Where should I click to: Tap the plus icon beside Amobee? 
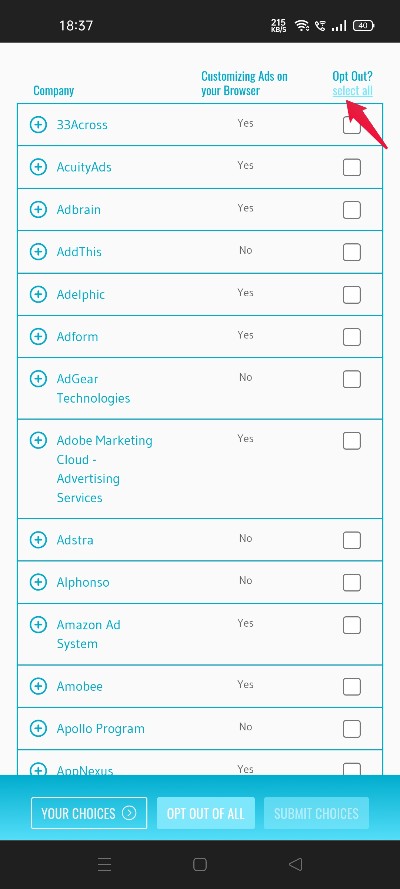pyautogui.click(x=38, y=686)
